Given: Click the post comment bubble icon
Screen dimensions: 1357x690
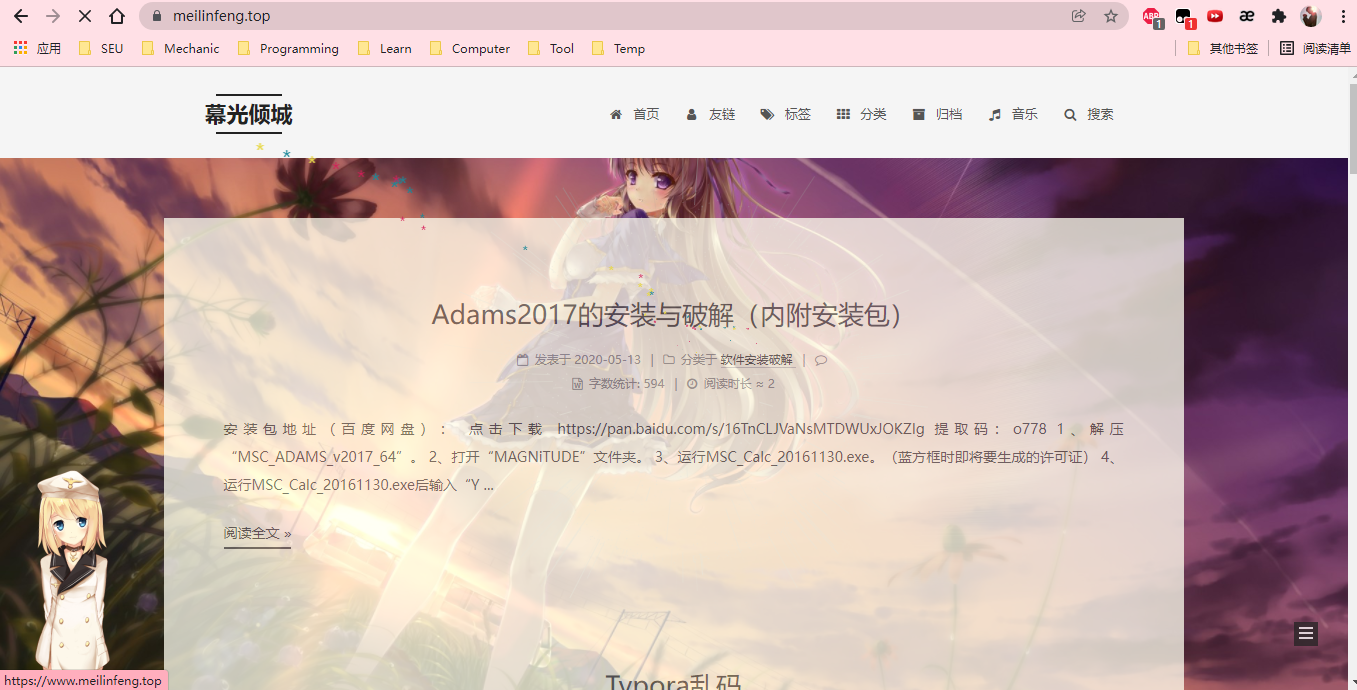Looking at the screenshot, I should pyautogui.click(x=821, y=360).
